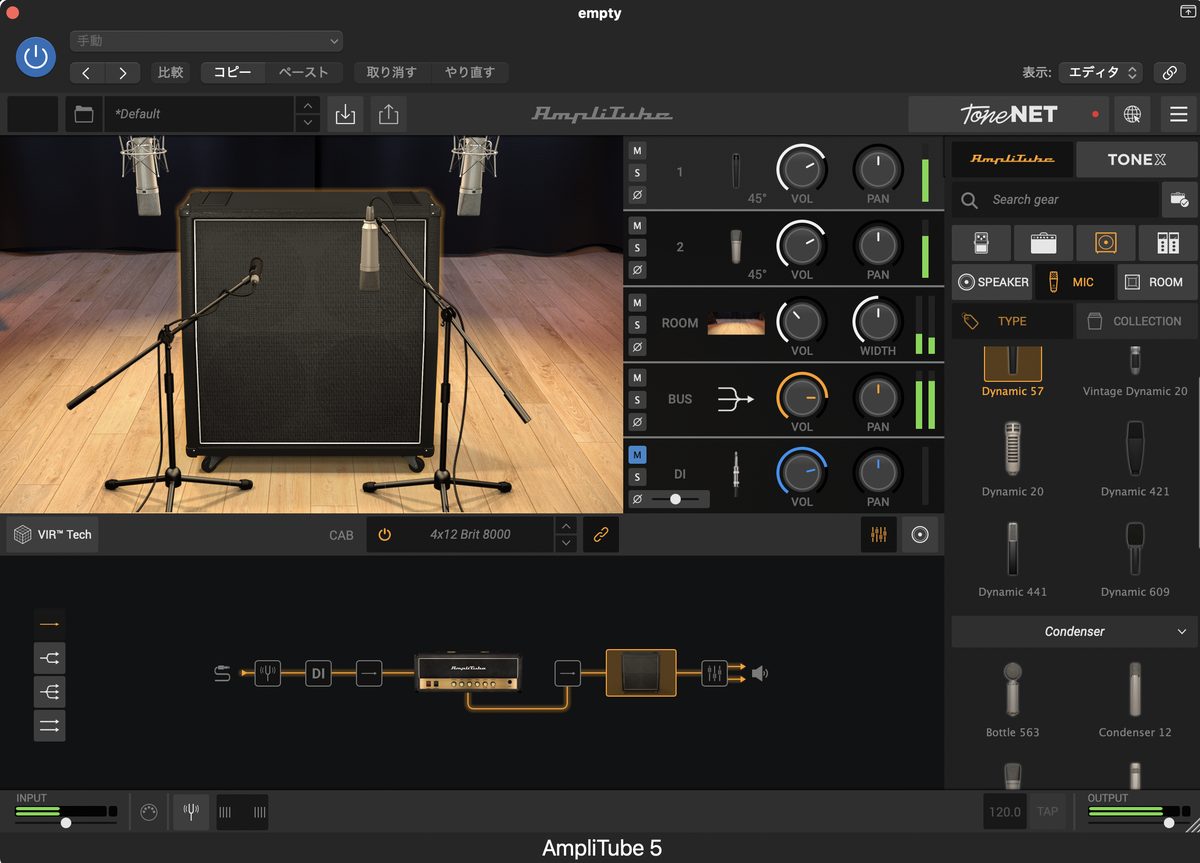Switch to the TONEX tab
The width and height of the screenshot is (1200, 863).
point(1136,159)
